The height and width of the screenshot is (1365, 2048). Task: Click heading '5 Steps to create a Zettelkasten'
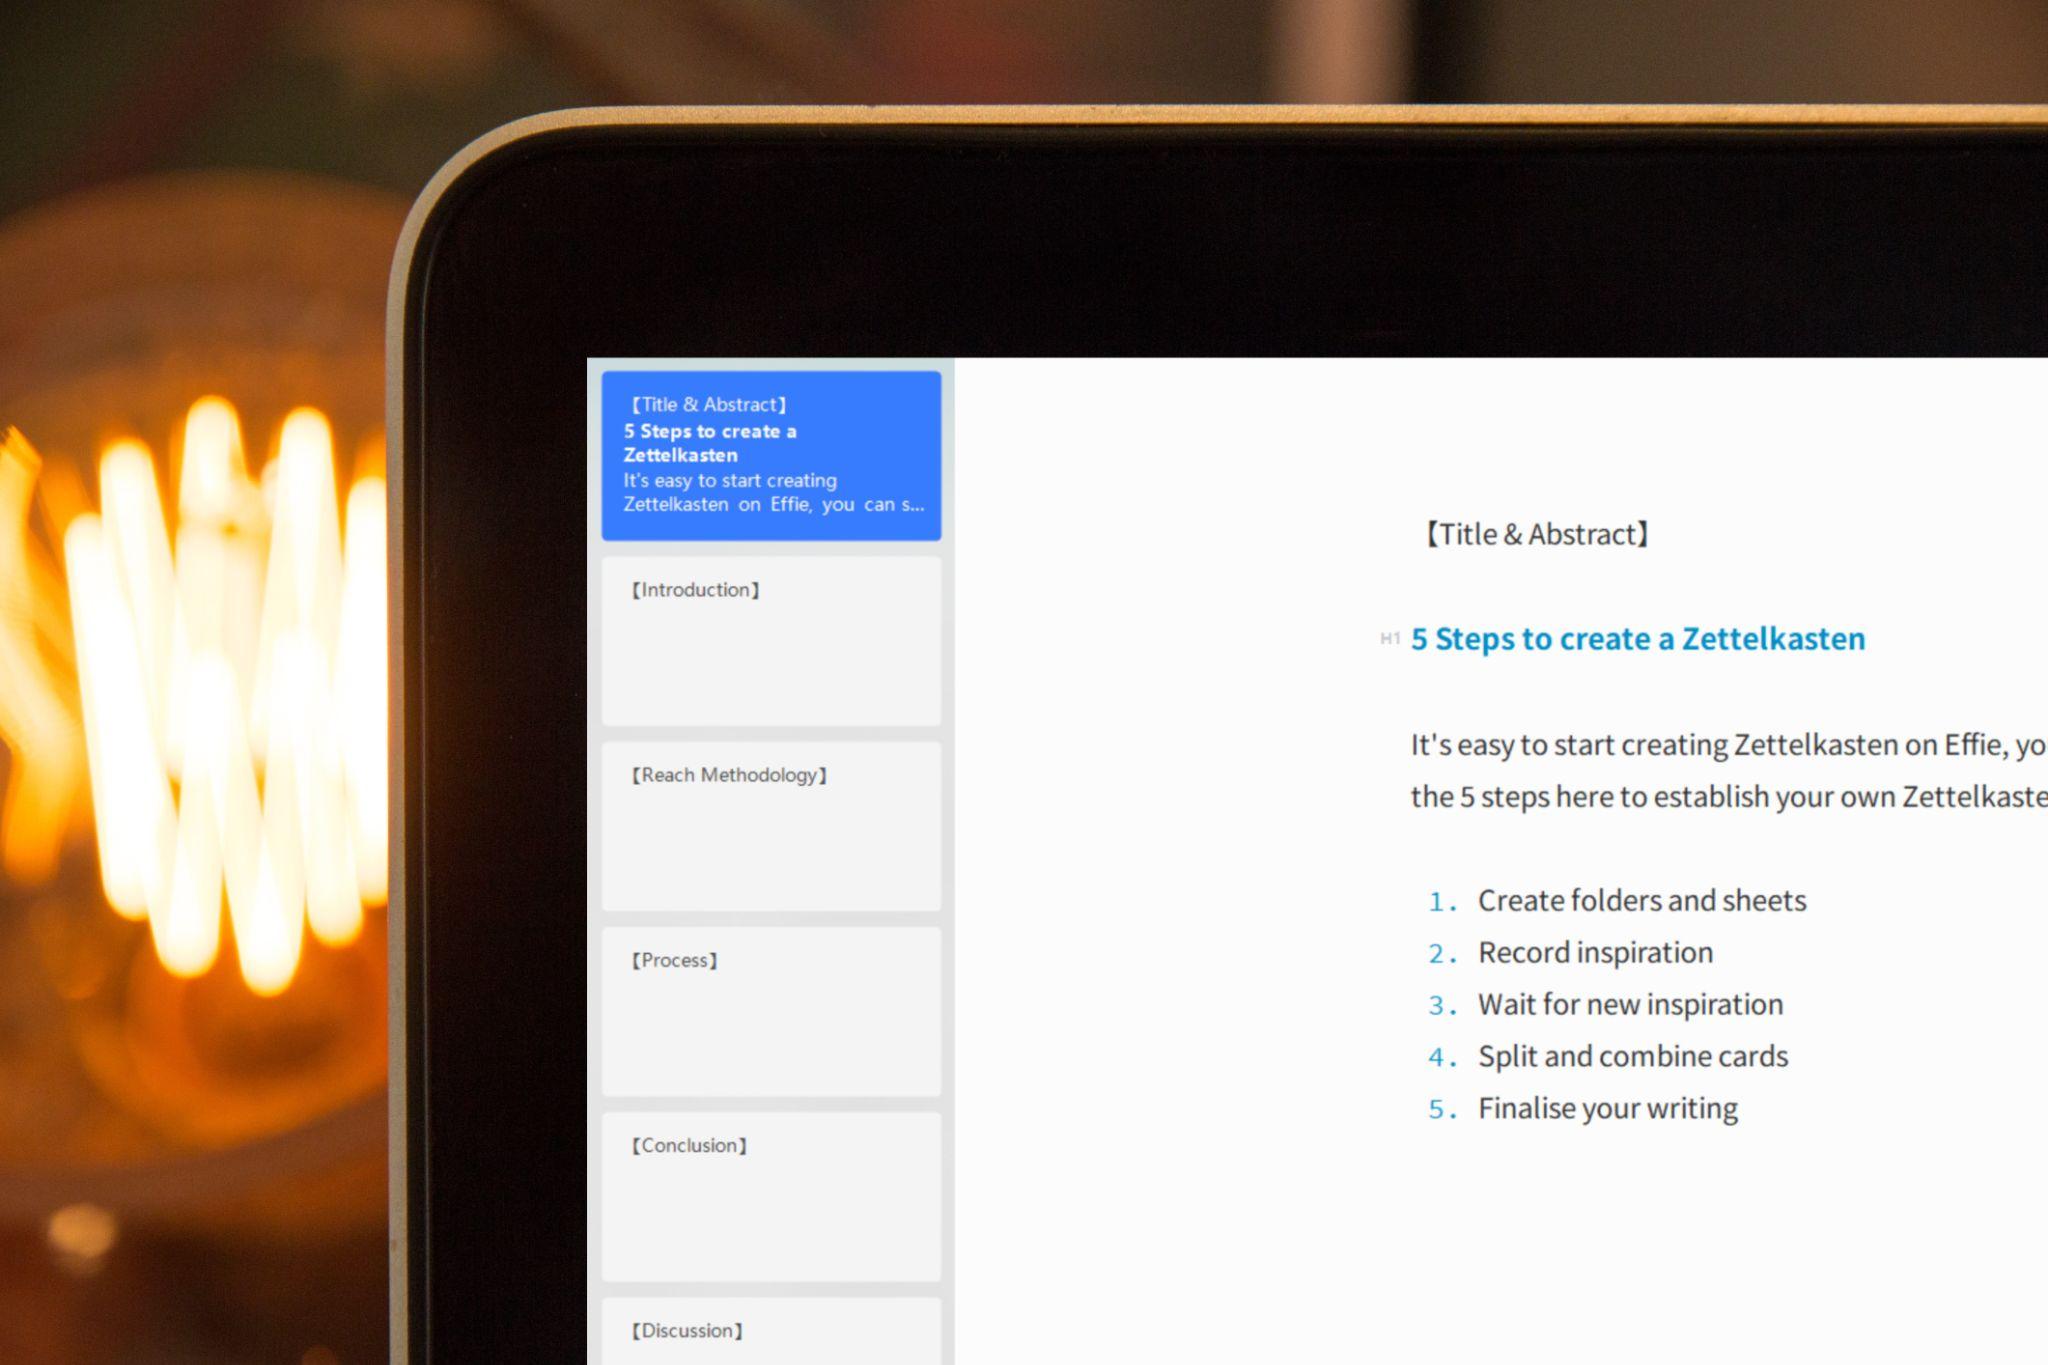[1638, 639]
